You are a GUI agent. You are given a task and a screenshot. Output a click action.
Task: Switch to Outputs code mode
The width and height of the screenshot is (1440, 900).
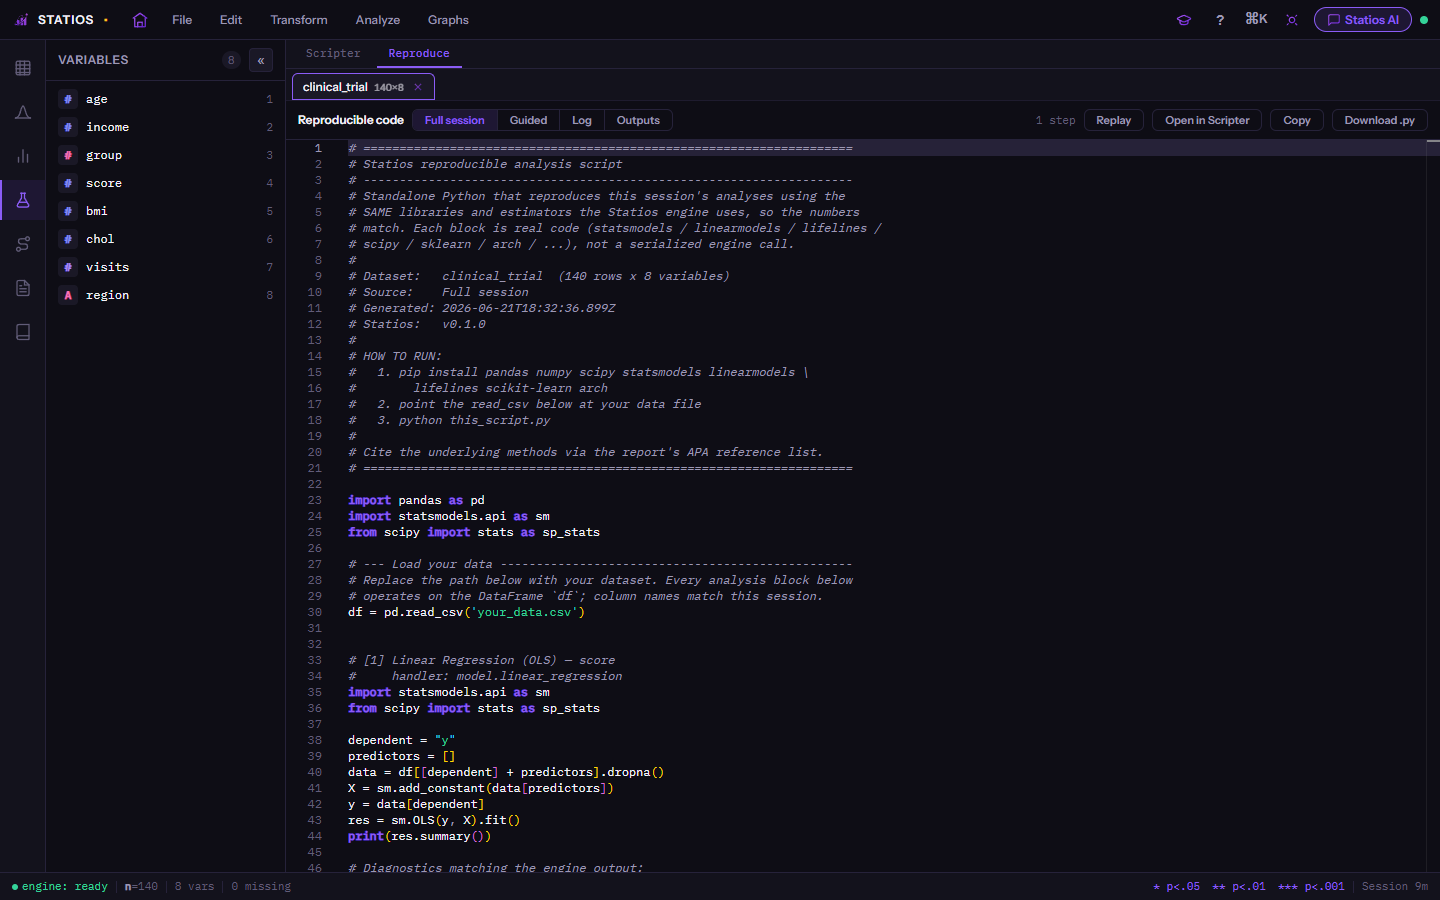pos(638,120)
